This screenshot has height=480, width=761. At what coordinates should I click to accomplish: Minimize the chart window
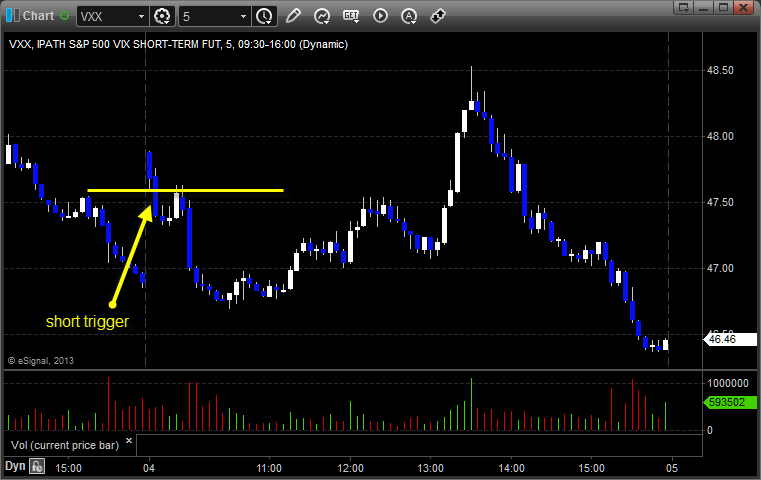(704, 7)
